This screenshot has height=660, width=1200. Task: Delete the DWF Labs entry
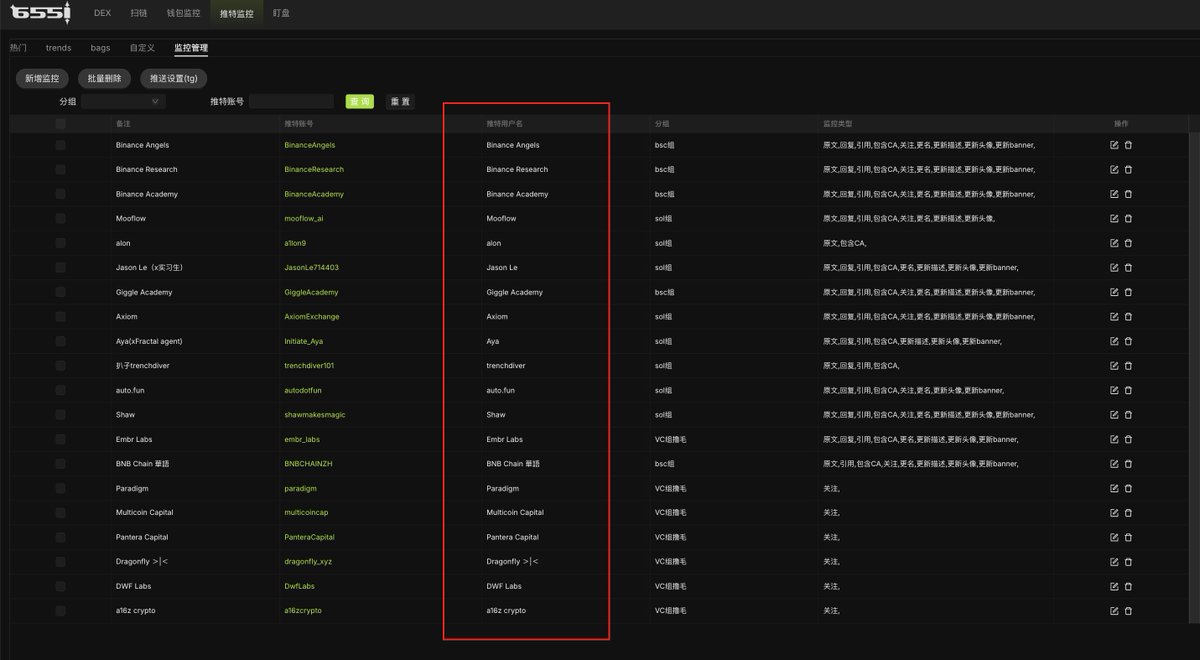click(x=1128, y=586)
